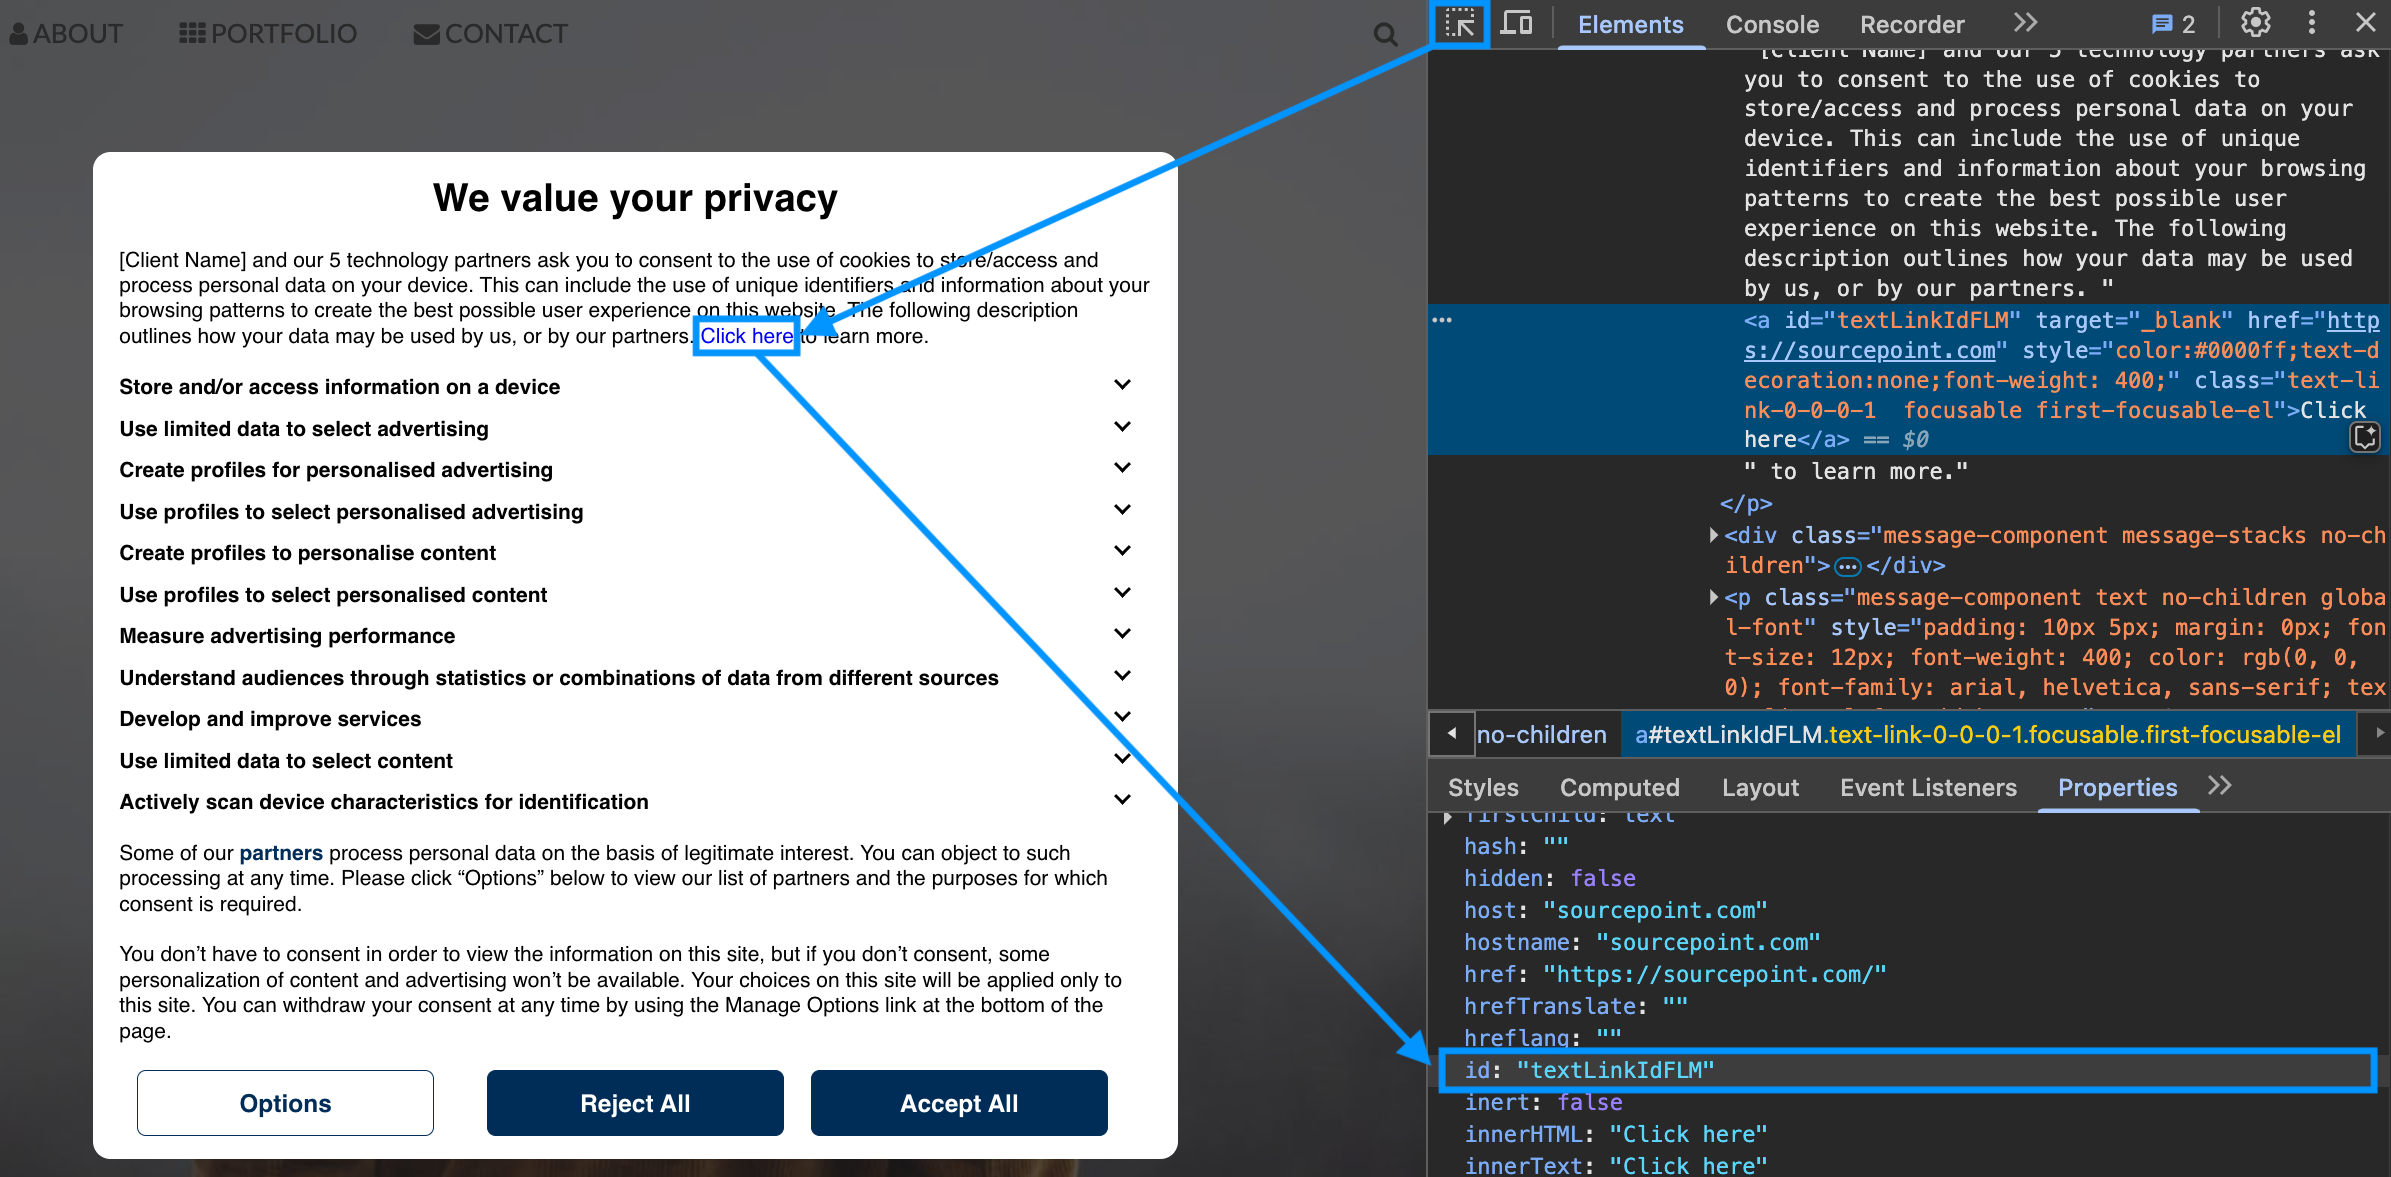
Task: Show more sidebar panes after Properties
Action: pos(2220,786)
